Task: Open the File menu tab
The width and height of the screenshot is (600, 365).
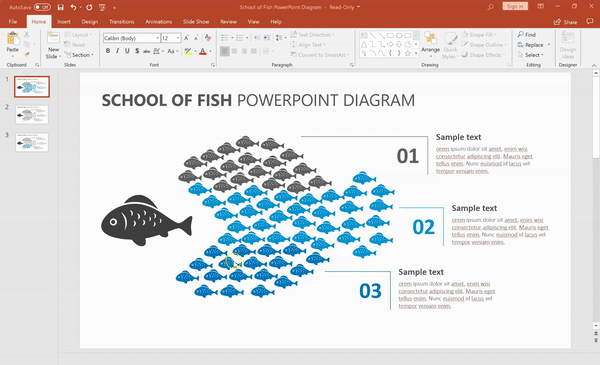Action: tap(13, 22)
